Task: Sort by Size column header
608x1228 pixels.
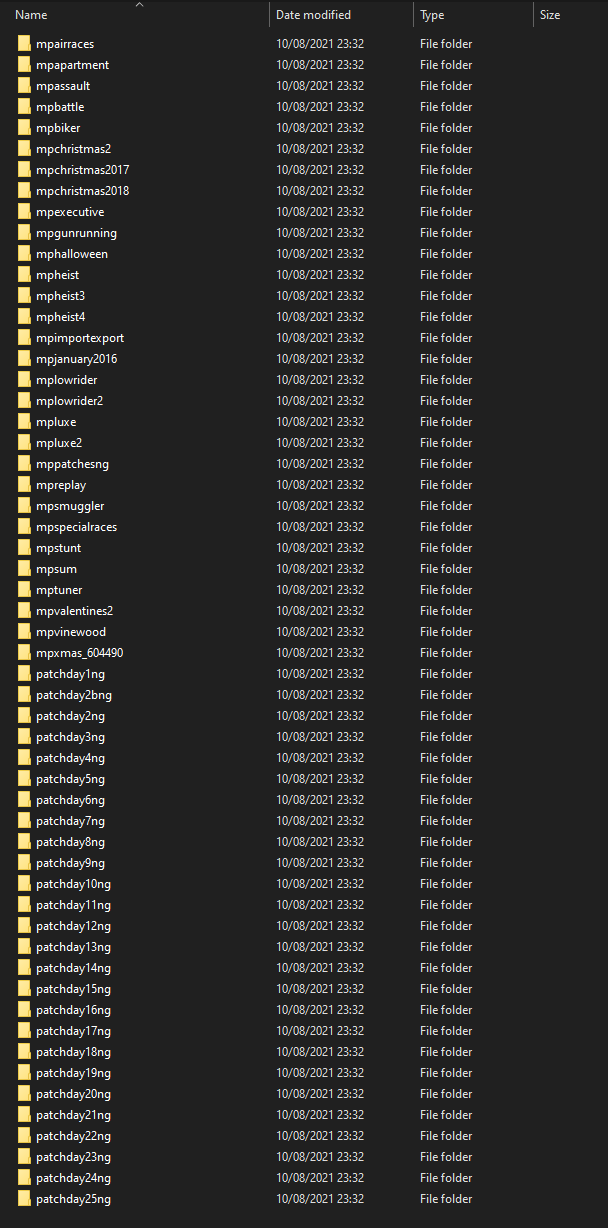Action: 570,15
